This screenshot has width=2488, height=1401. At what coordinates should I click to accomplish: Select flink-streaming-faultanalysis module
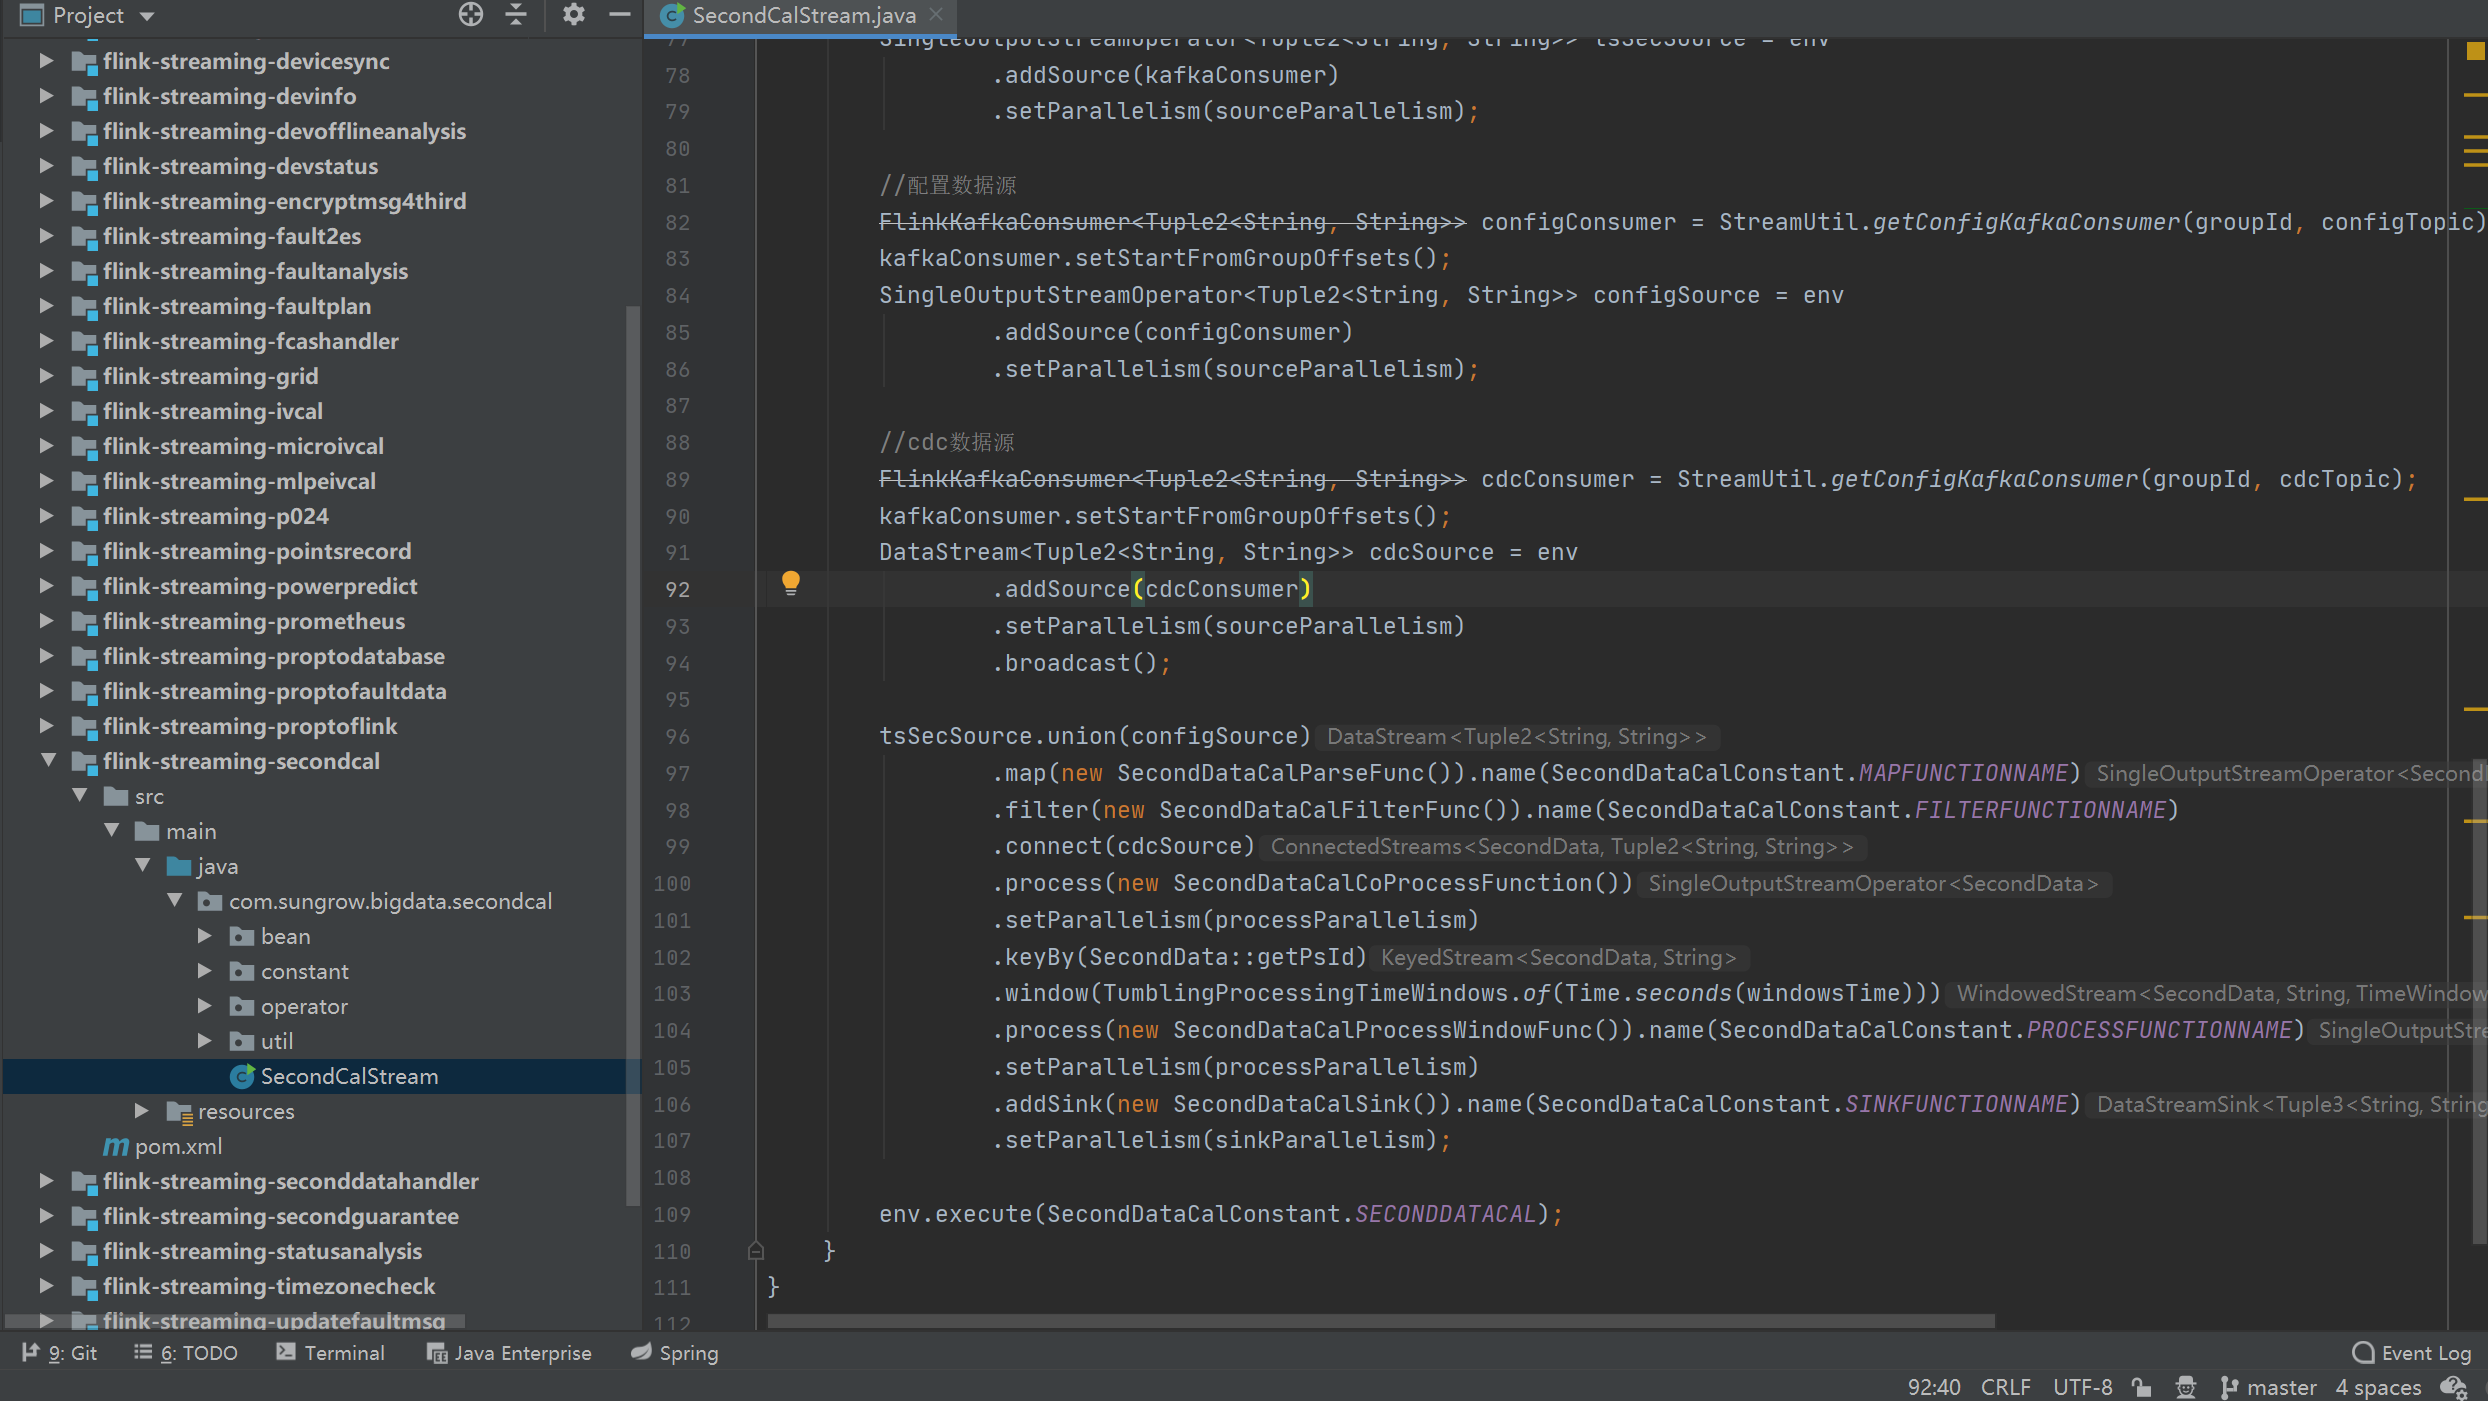(255, 271)
